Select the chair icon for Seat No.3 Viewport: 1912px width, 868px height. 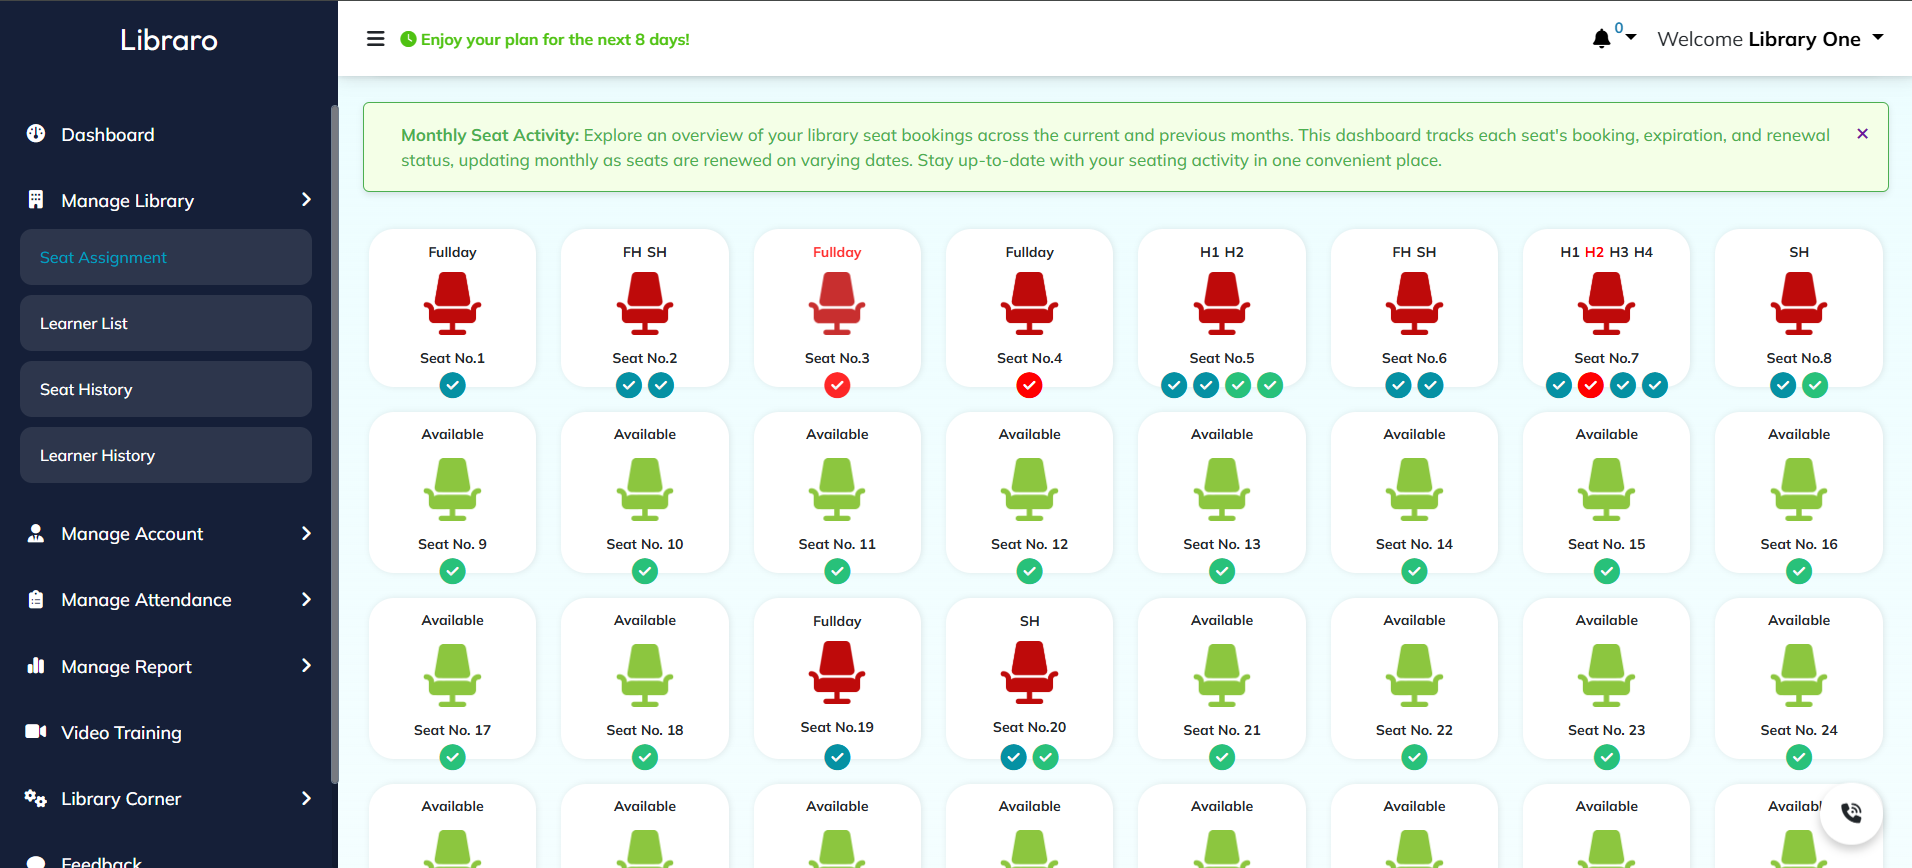tap(837, 304)
